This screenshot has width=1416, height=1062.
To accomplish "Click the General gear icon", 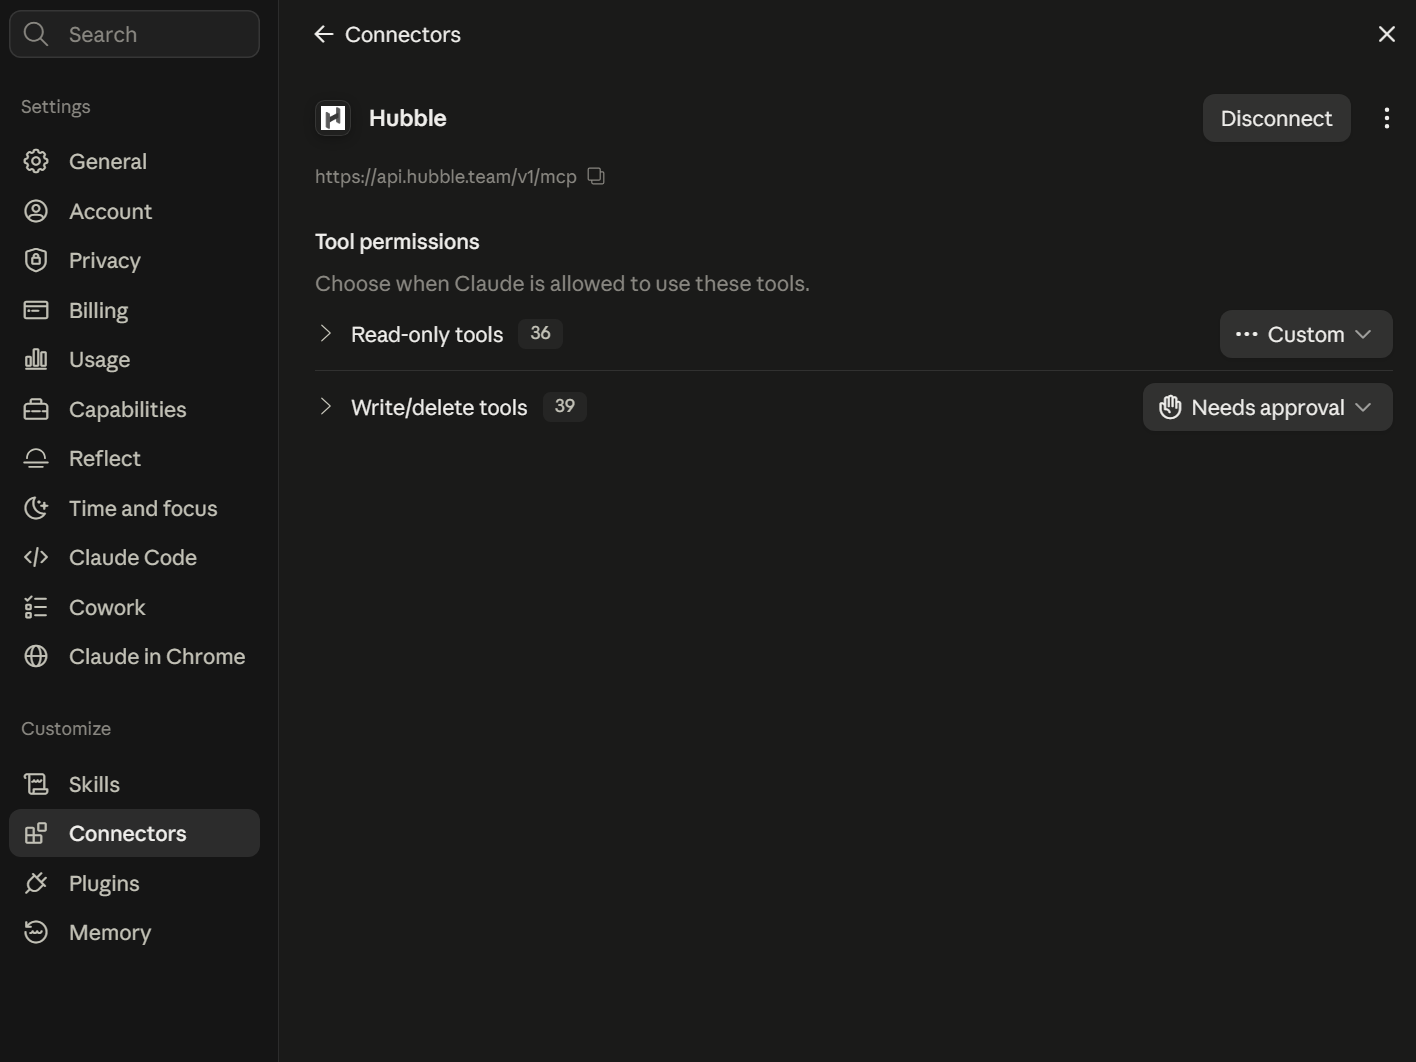I will tap(36, 161).
